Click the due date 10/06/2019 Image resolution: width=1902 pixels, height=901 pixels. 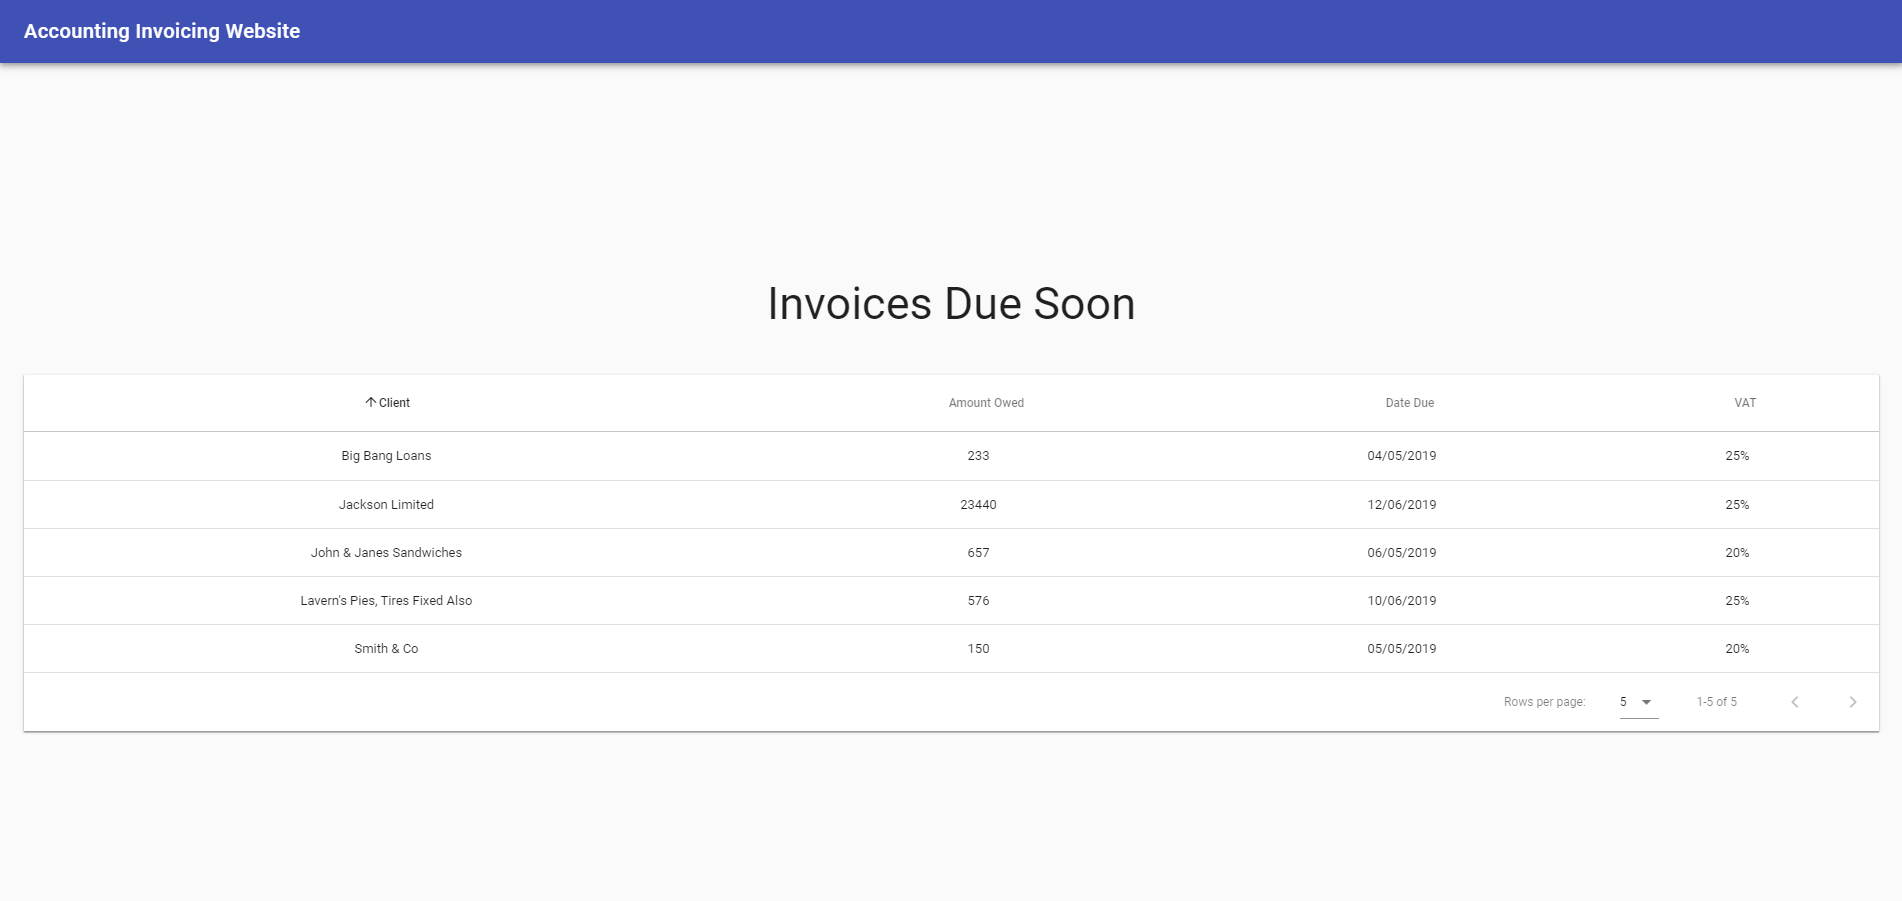pos(1402,601)
